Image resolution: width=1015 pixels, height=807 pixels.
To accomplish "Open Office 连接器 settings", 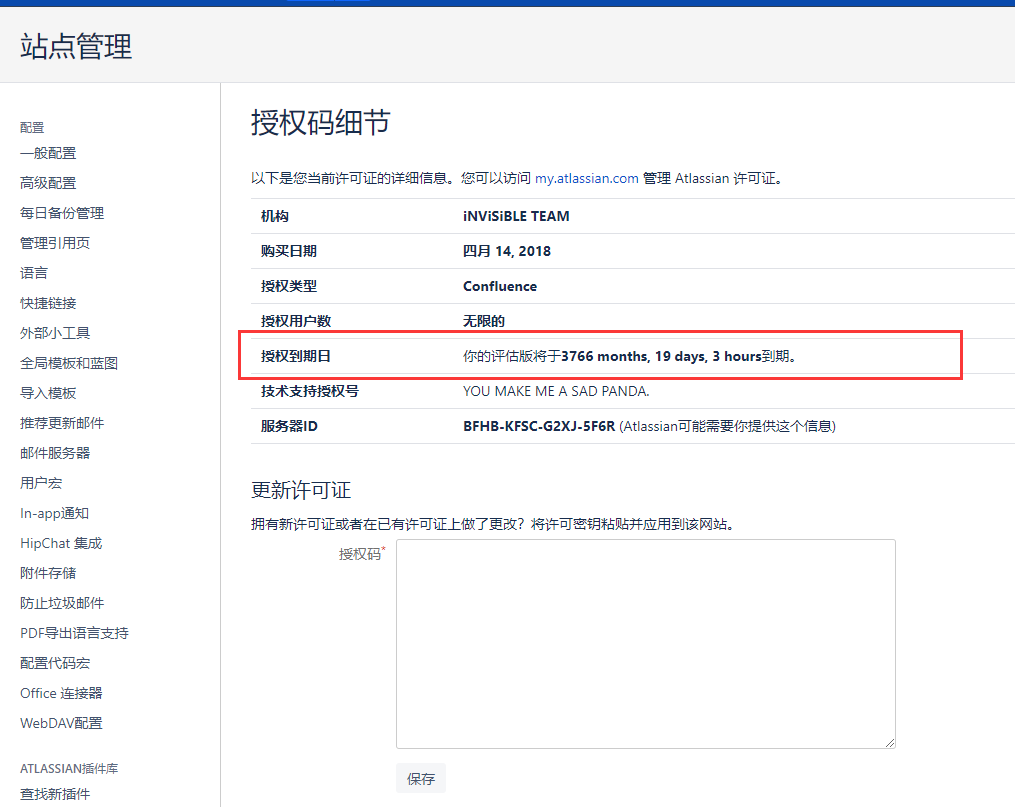I will [61, 693].
